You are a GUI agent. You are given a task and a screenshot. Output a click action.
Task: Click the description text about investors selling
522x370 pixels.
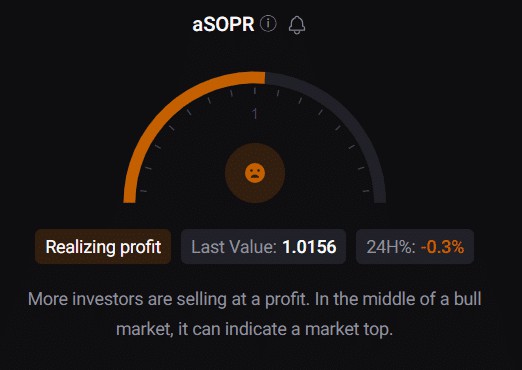pyautogui.click(x=255, y=314)
